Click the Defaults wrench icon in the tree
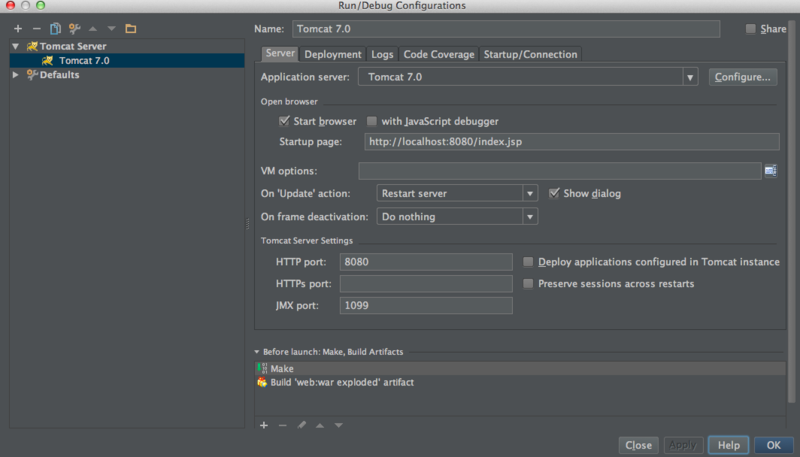 [x=32, y=75]
